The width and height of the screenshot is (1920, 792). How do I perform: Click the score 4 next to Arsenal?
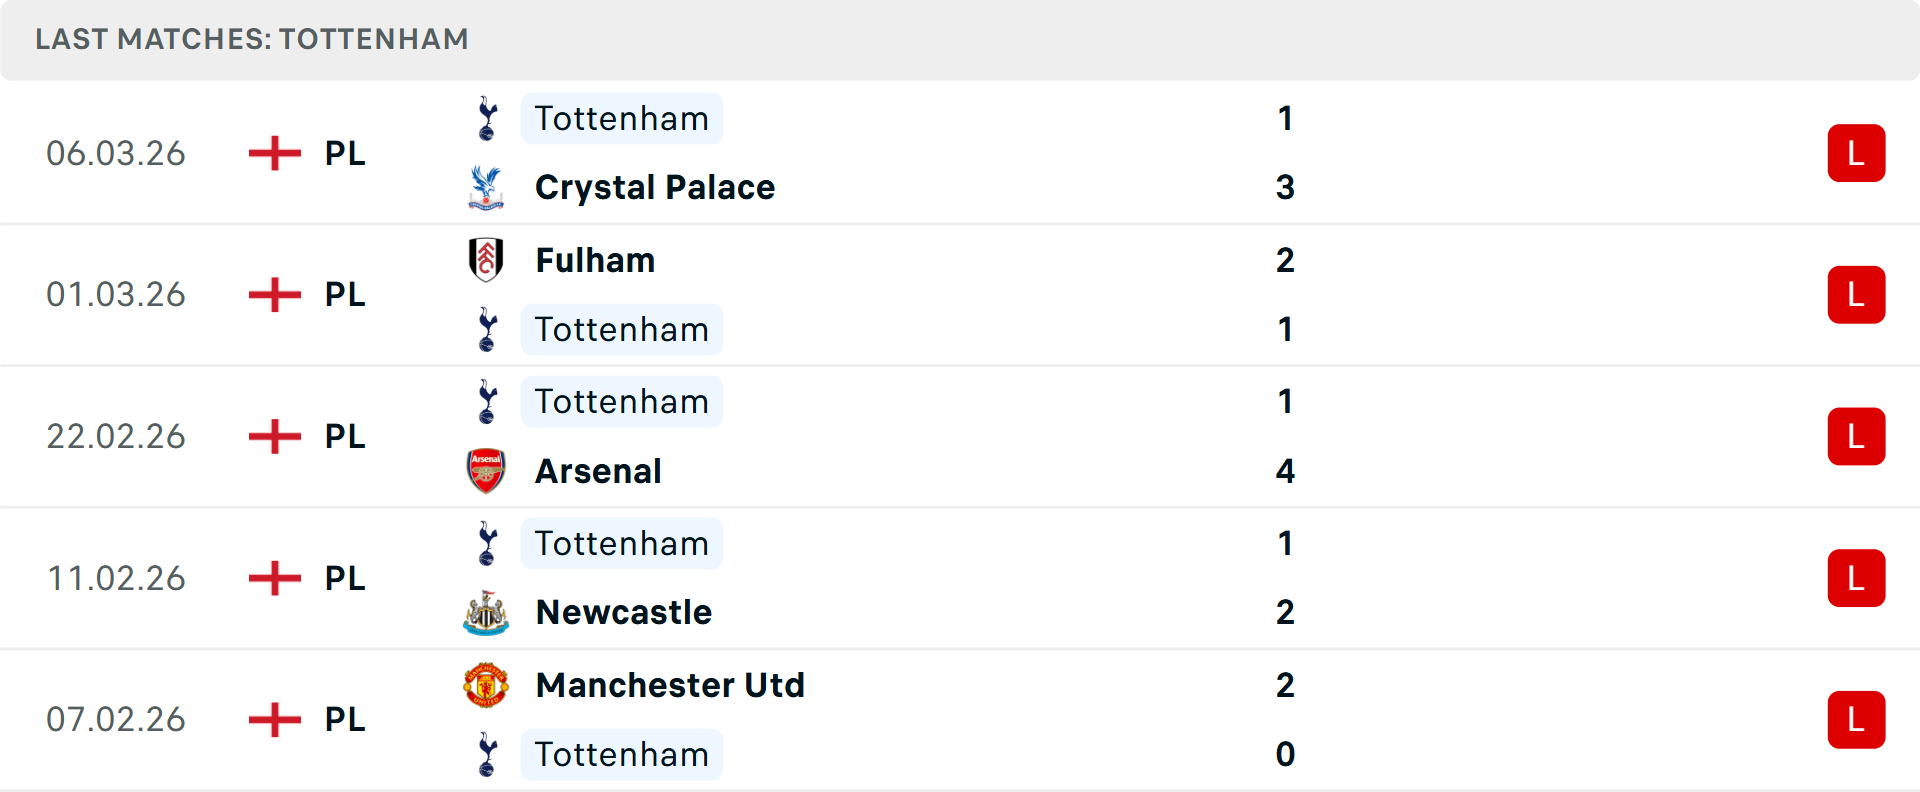point(1286,471)
